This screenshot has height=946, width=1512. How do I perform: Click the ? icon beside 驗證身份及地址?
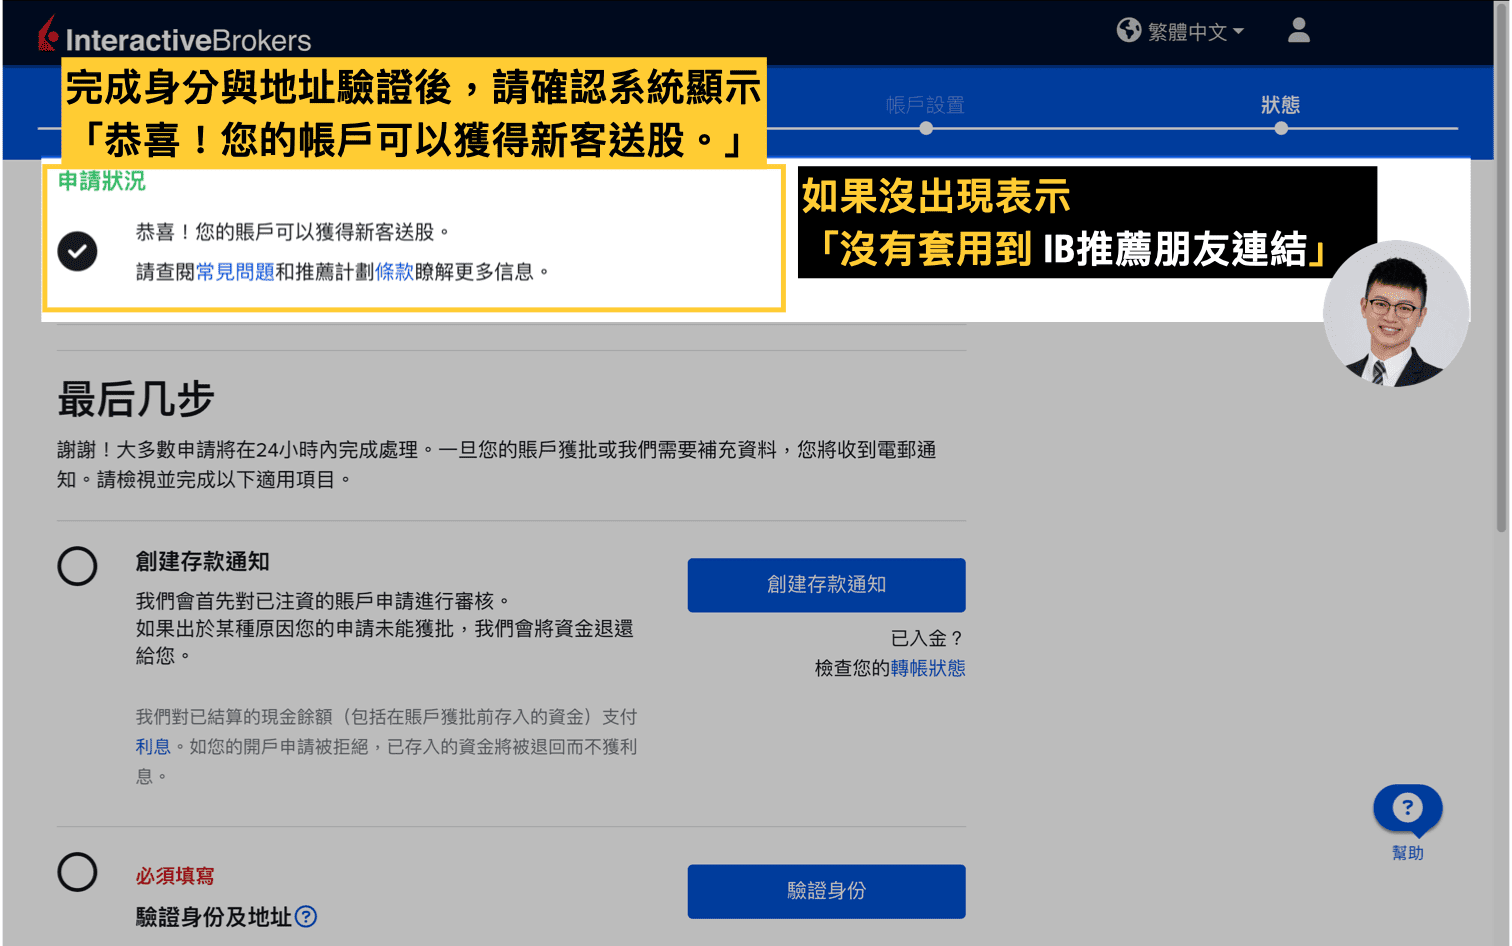click(x=308, y=917)
